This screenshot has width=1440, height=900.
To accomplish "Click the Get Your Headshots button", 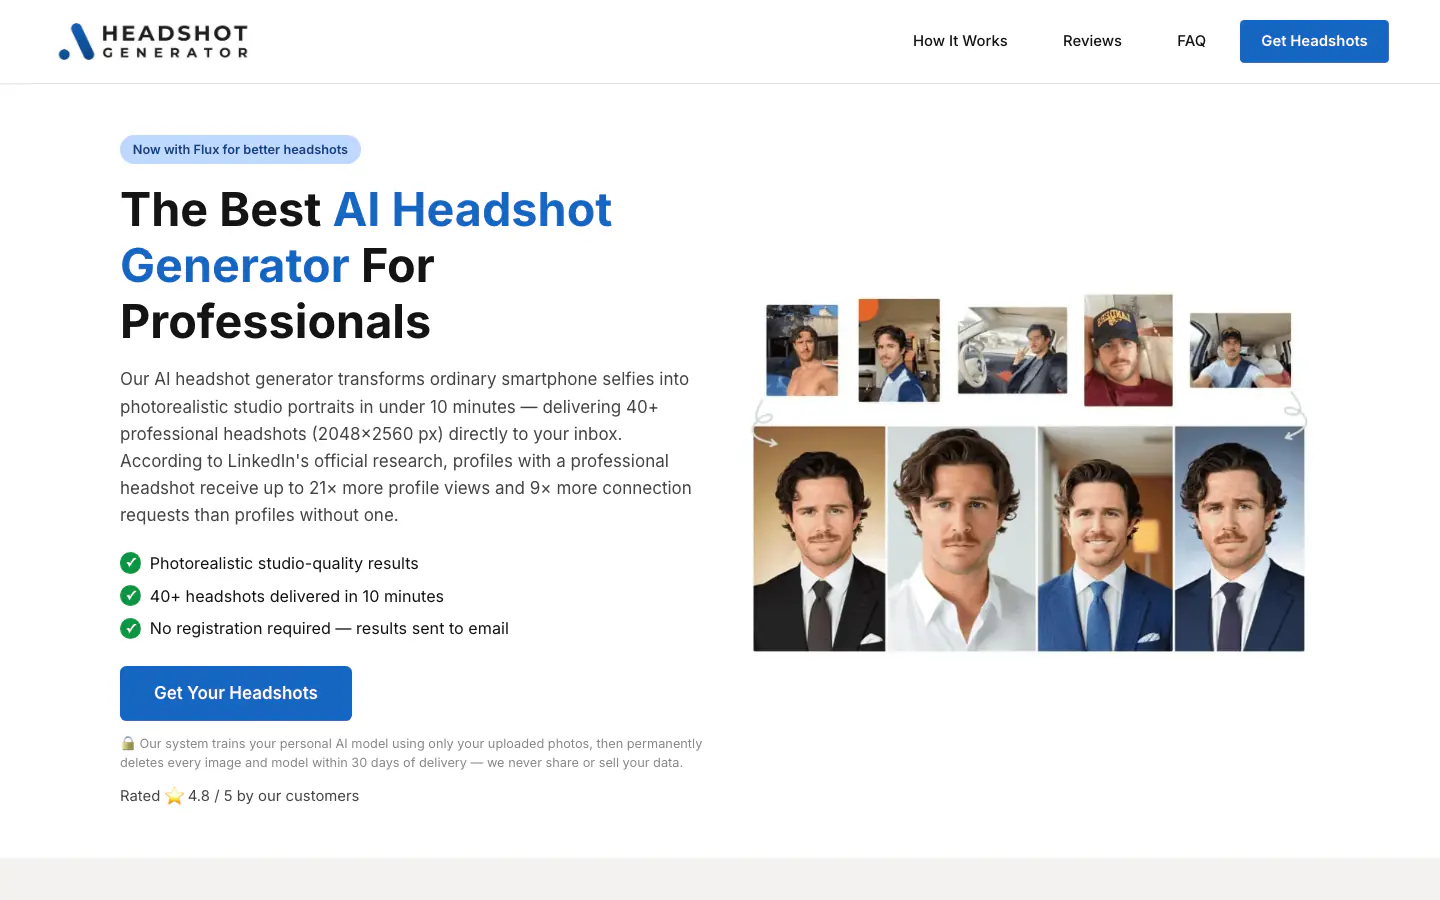I will click(x=236, y=693).
